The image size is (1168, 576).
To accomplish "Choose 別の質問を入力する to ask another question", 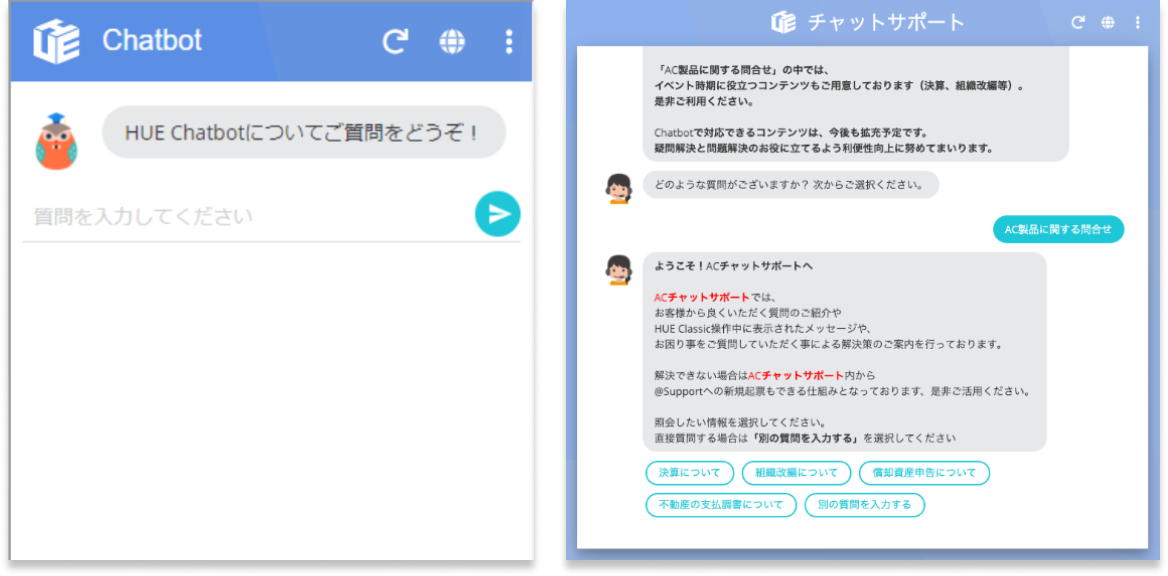I will 864,505.
